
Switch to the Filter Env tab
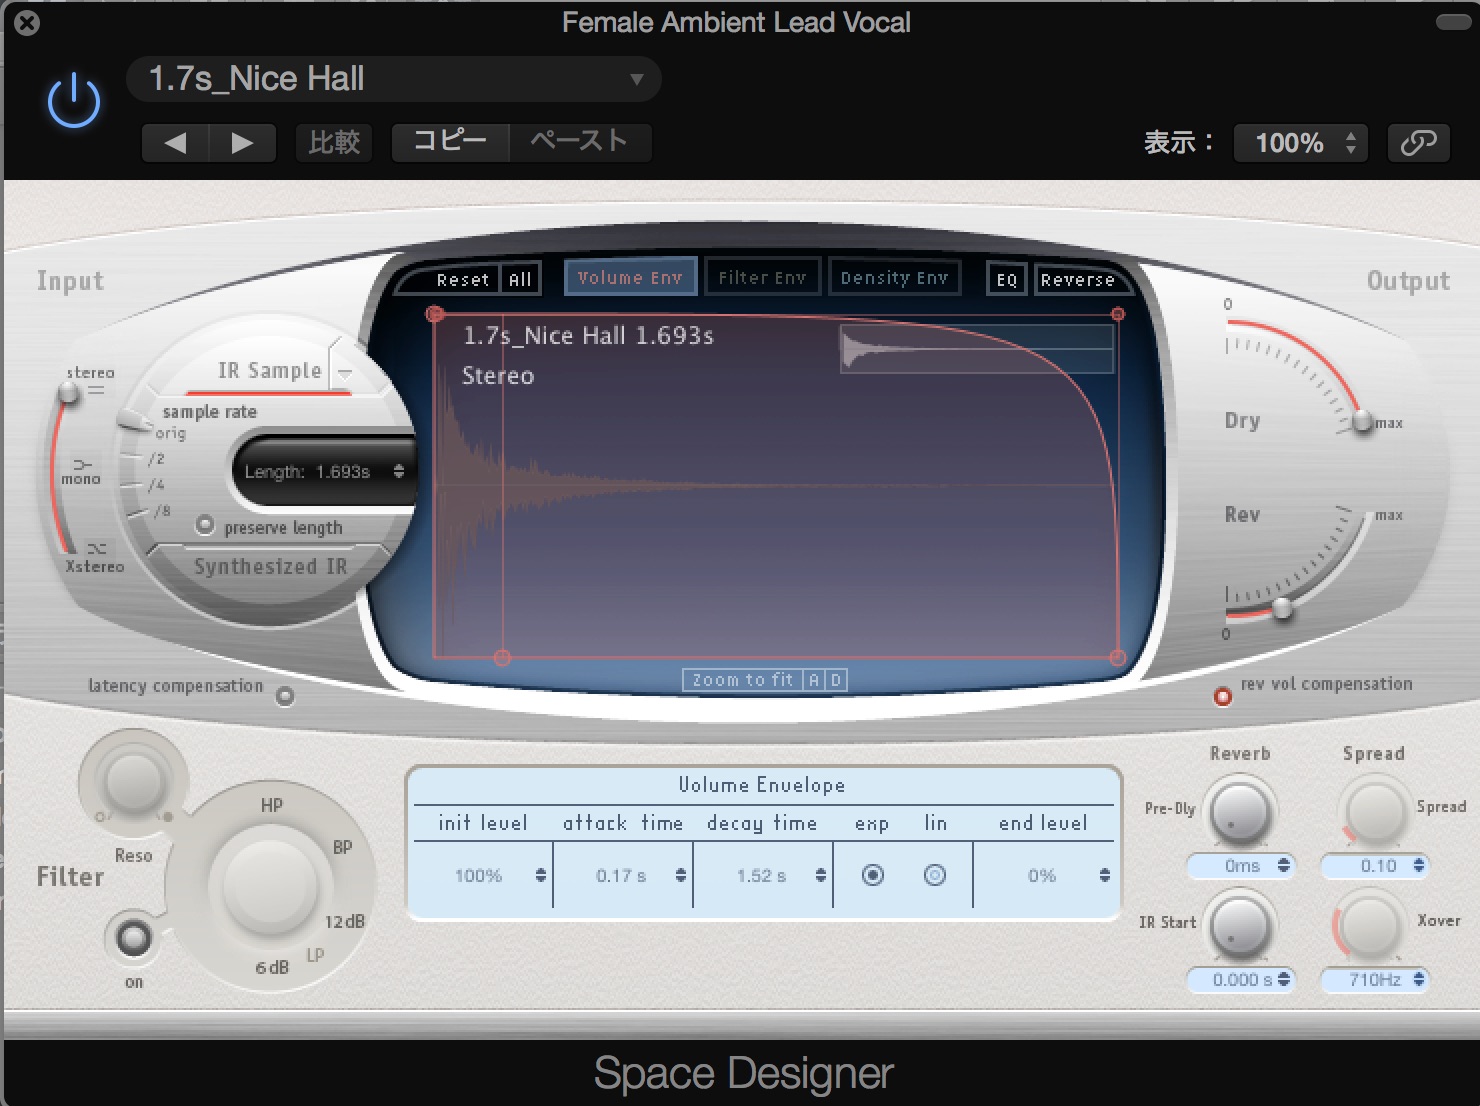click(x=762, y=277)
